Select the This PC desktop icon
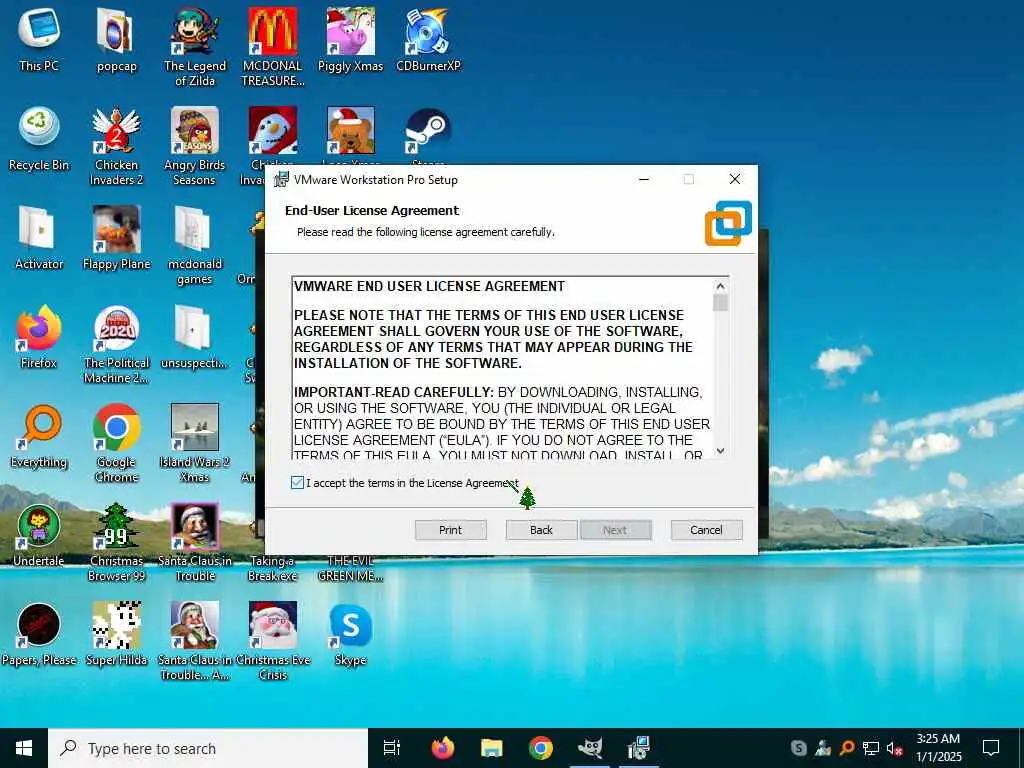Image resolution: width=1024 pixels, height=768 pixels. pos(39,40)
